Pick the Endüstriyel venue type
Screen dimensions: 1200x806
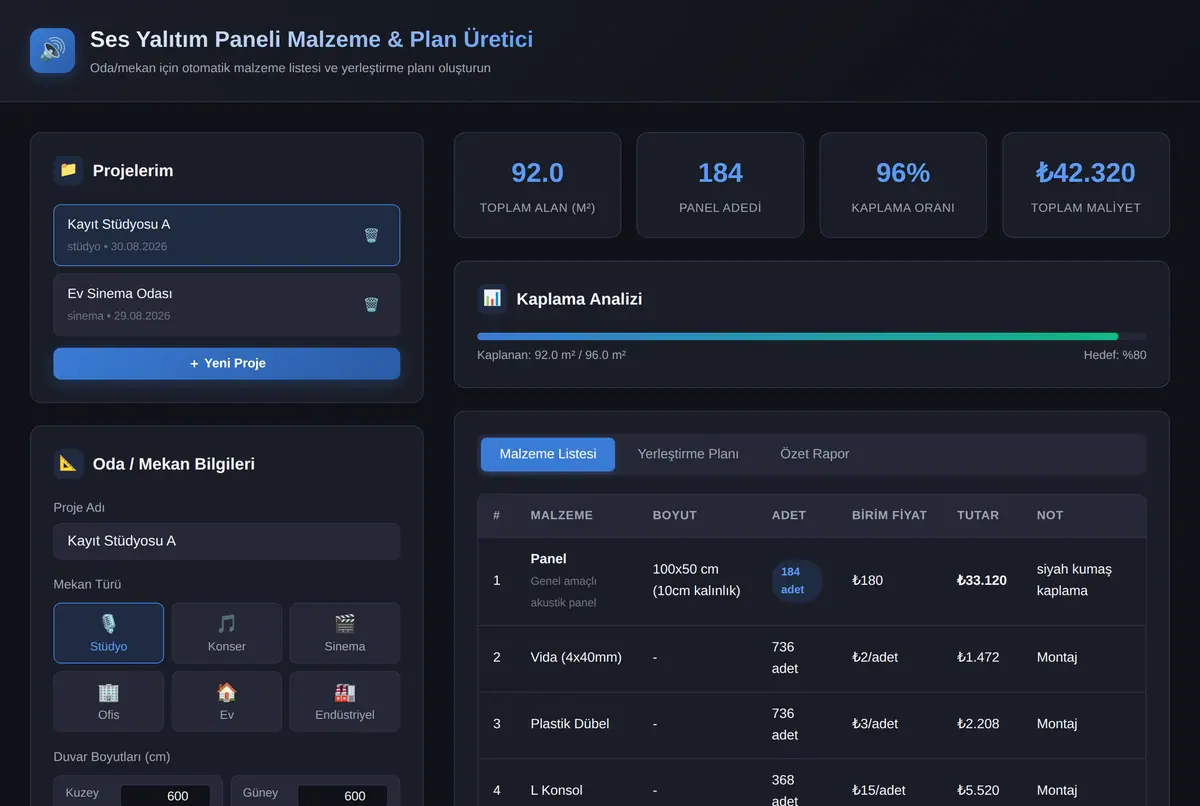345,702
